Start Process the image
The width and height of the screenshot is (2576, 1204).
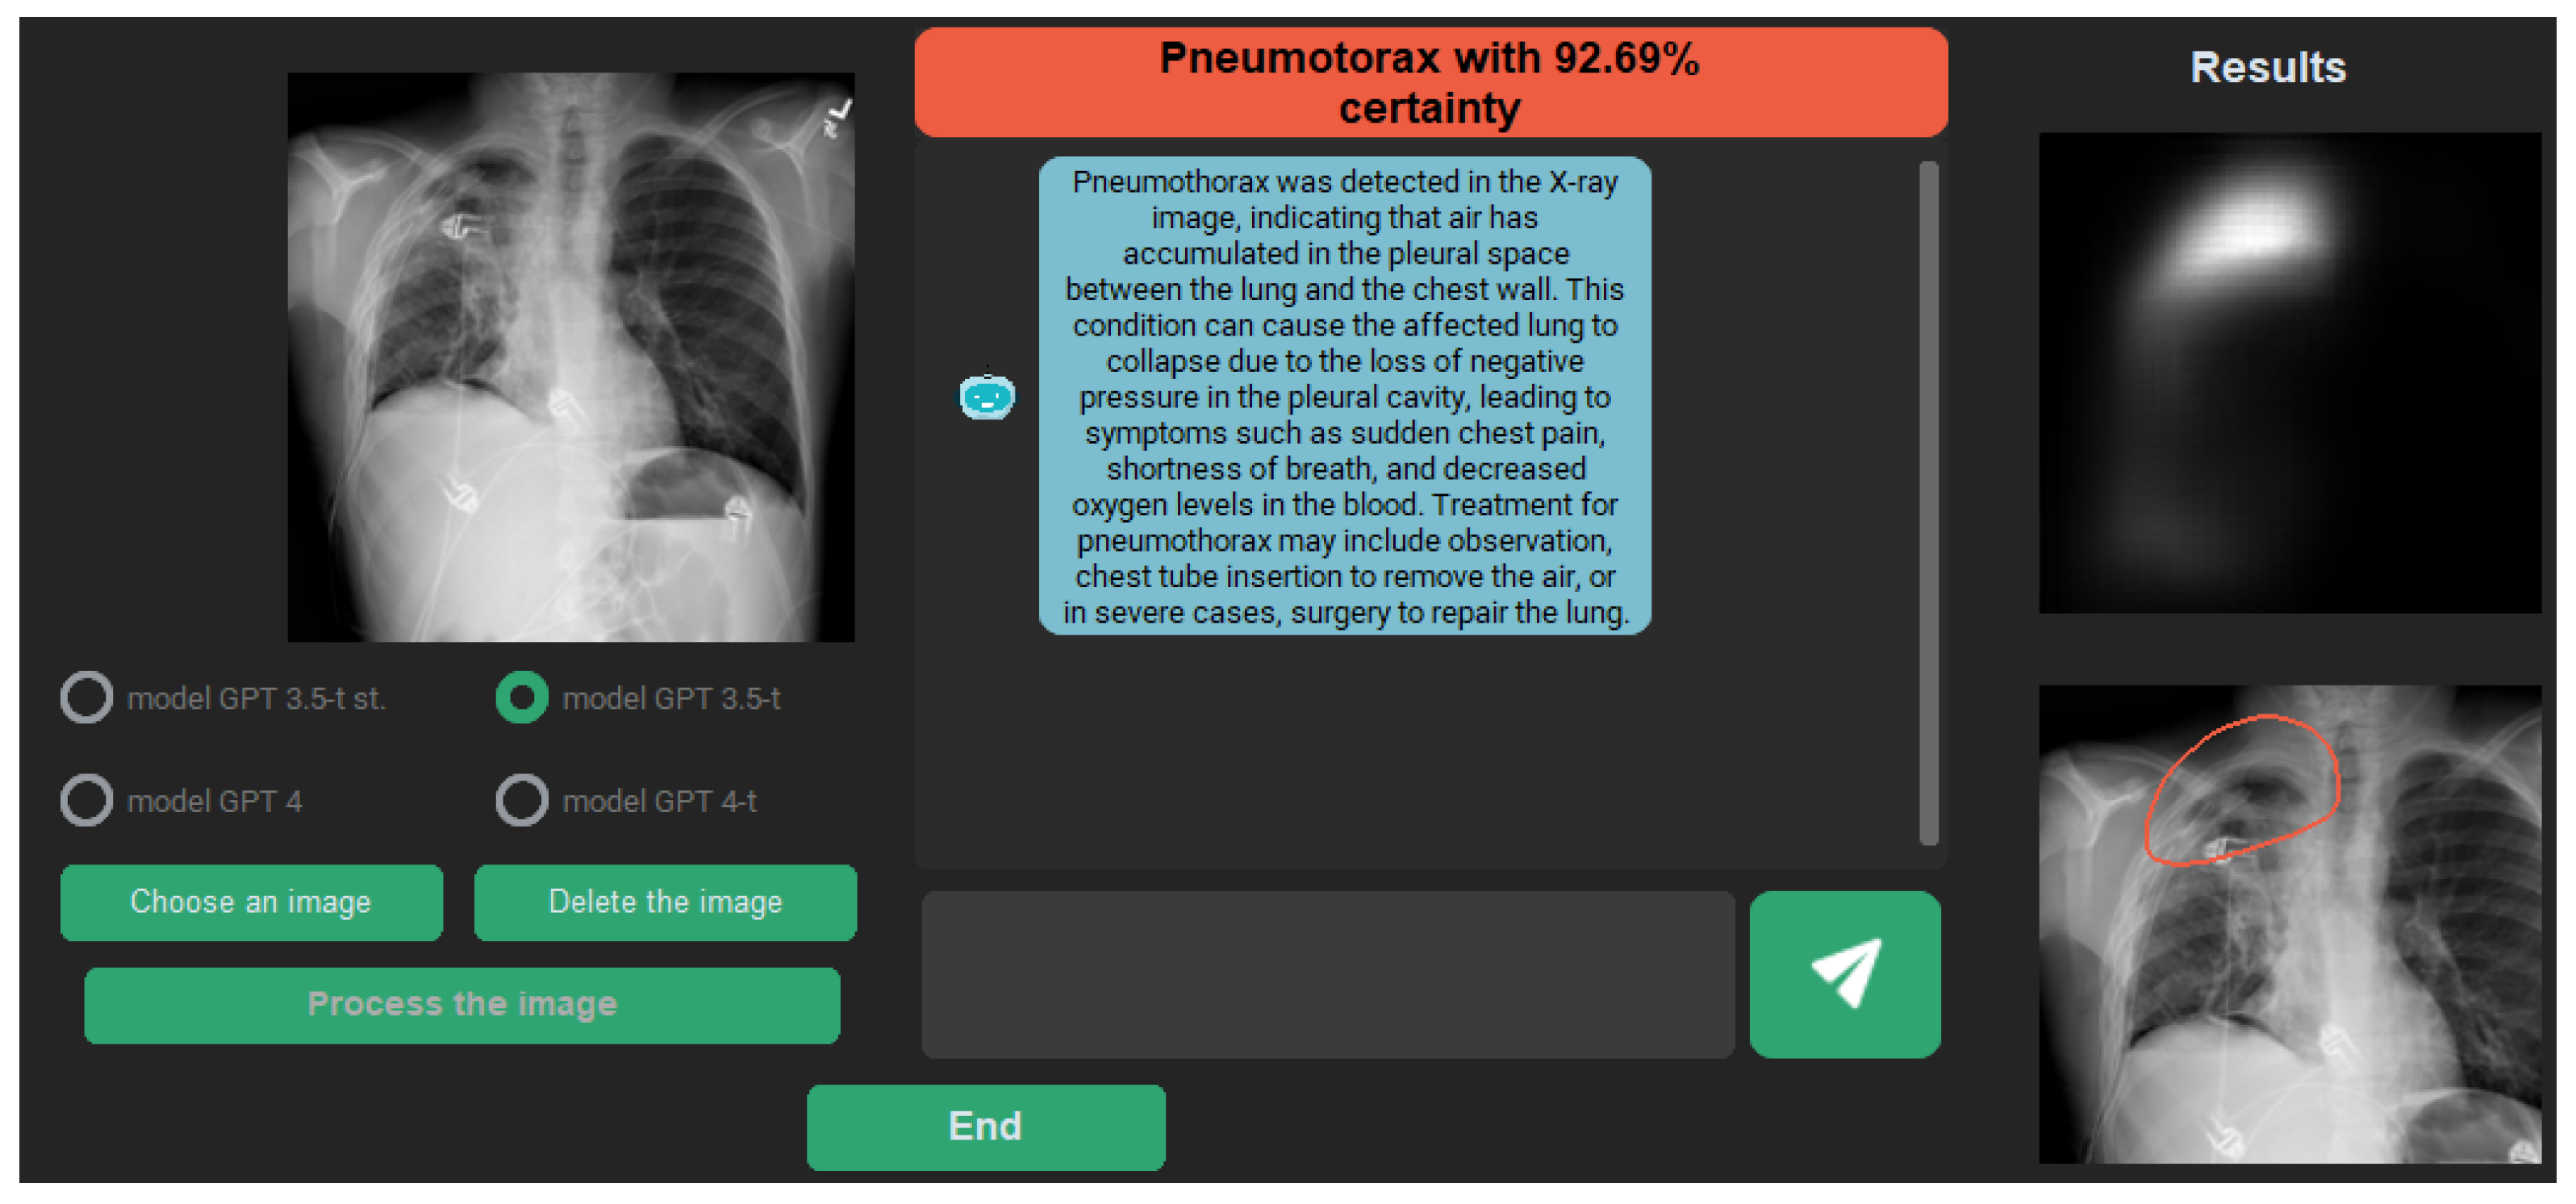point(462,1004)
